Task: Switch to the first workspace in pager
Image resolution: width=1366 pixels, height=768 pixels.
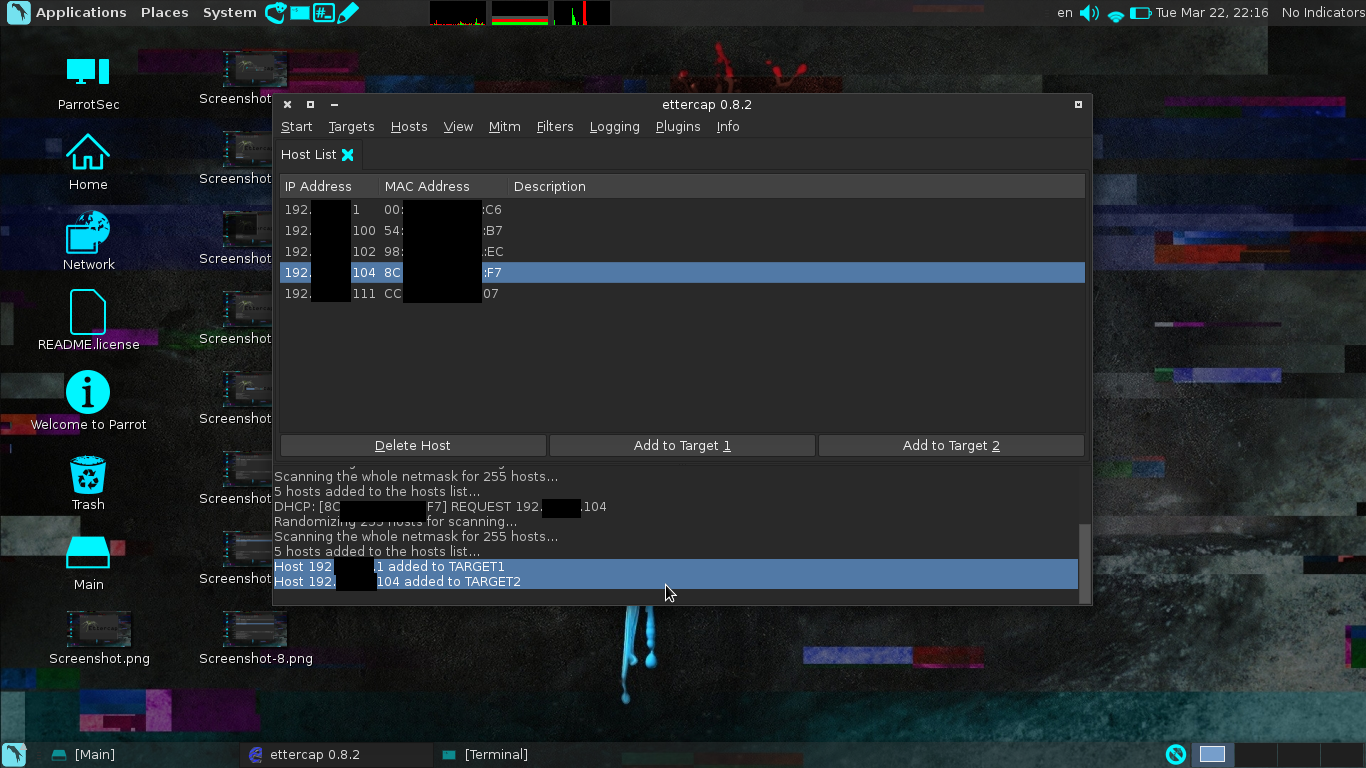Action: point(1212,755)
